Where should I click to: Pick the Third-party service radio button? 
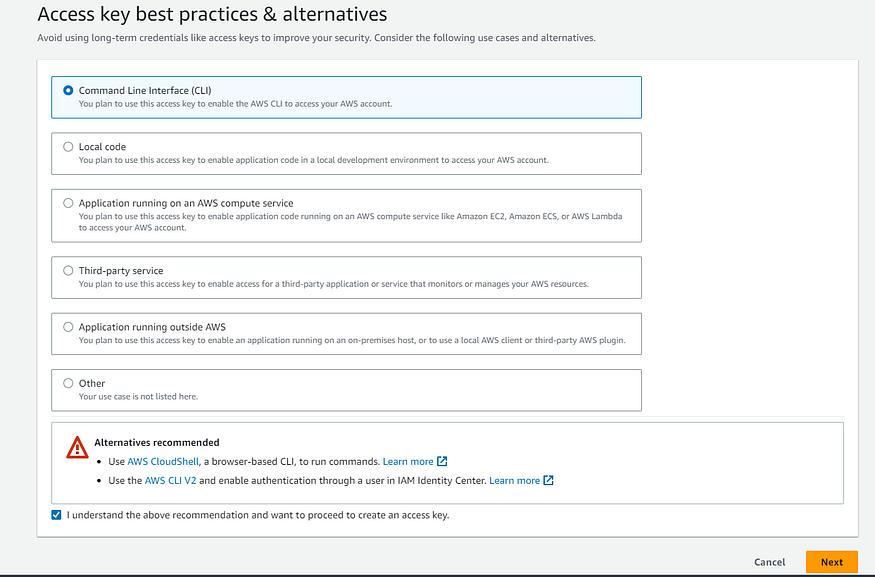68,271
